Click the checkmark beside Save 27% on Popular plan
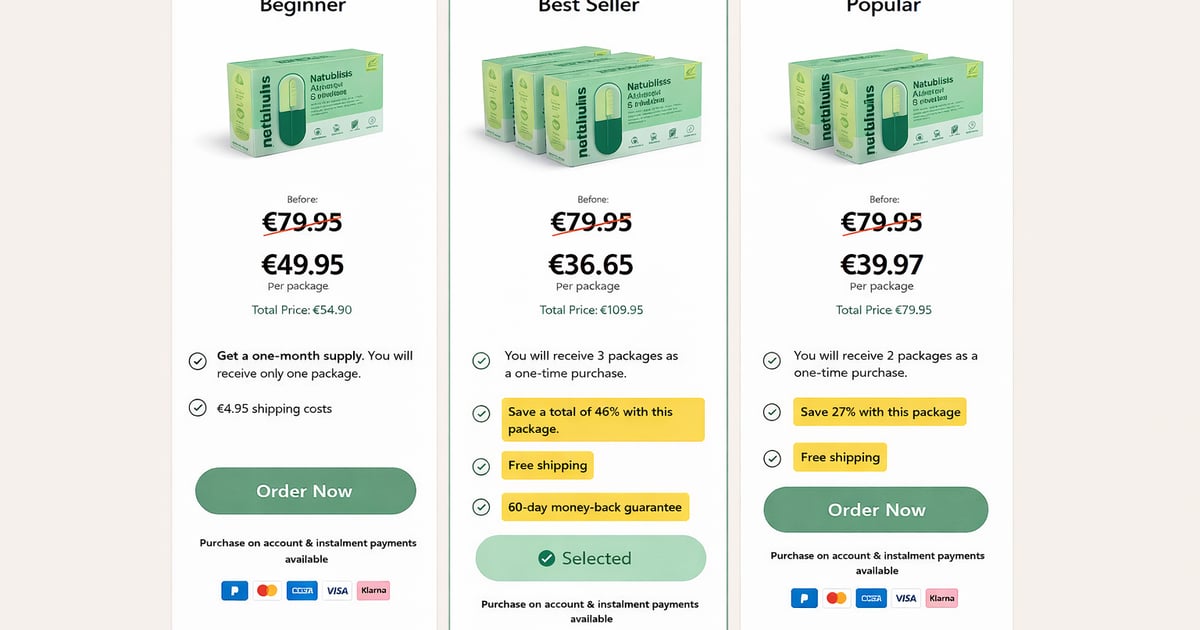 771,411
